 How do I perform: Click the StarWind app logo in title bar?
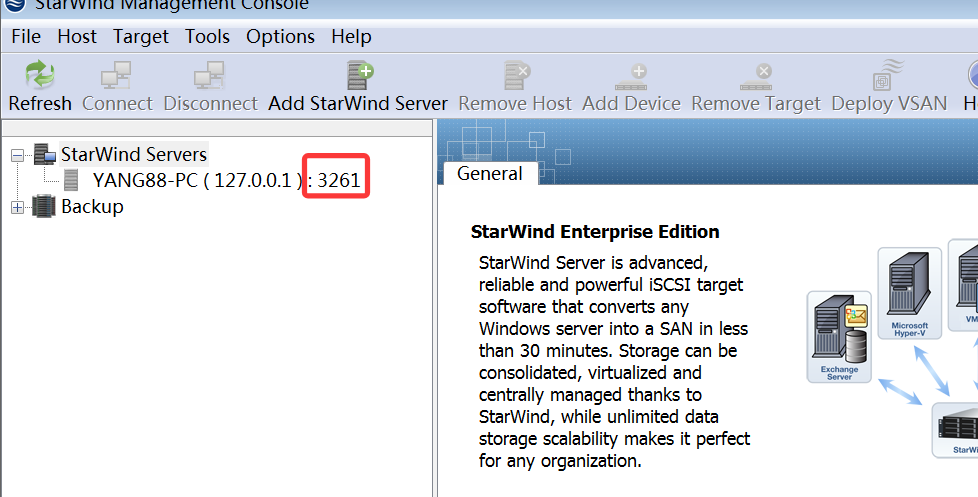tap(15, 4)
